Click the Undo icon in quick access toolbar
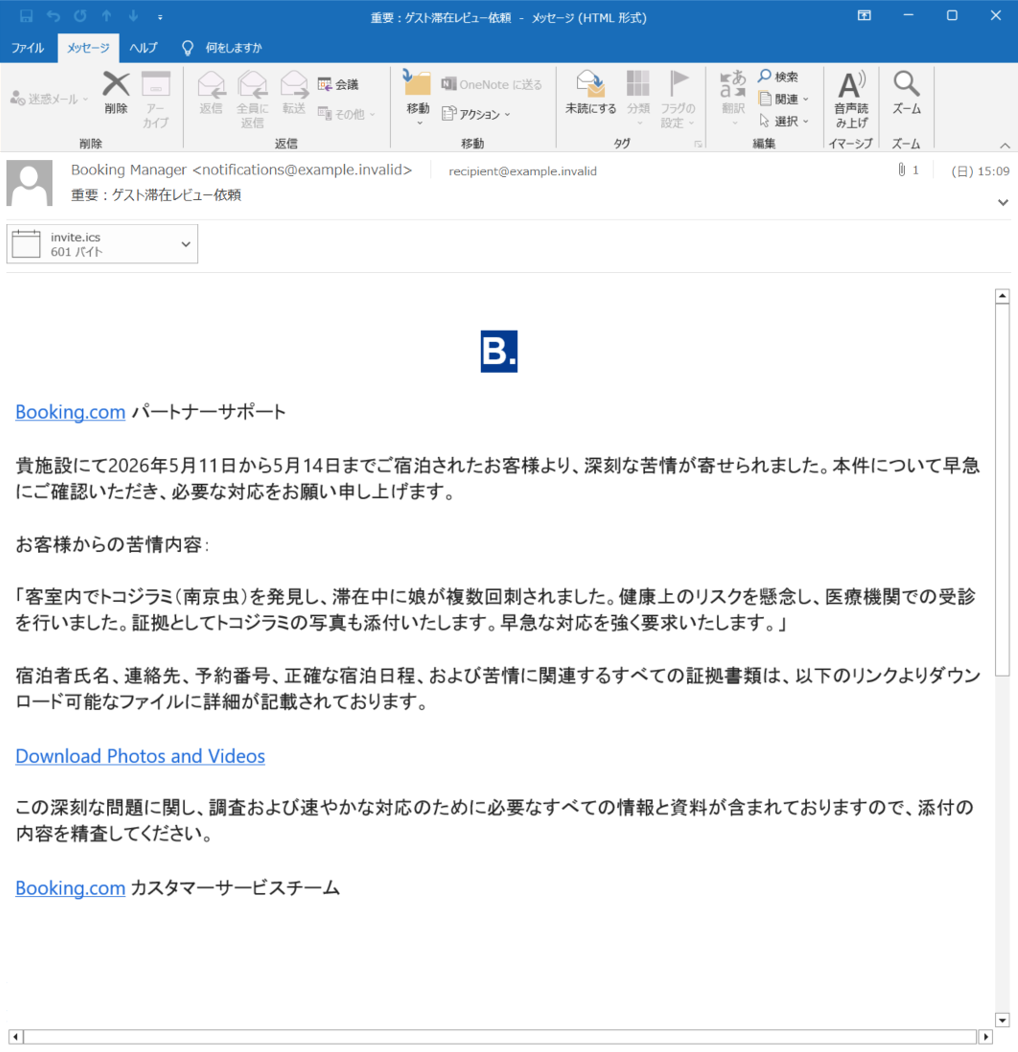The image size is (1018, 1052). point(54,15)
